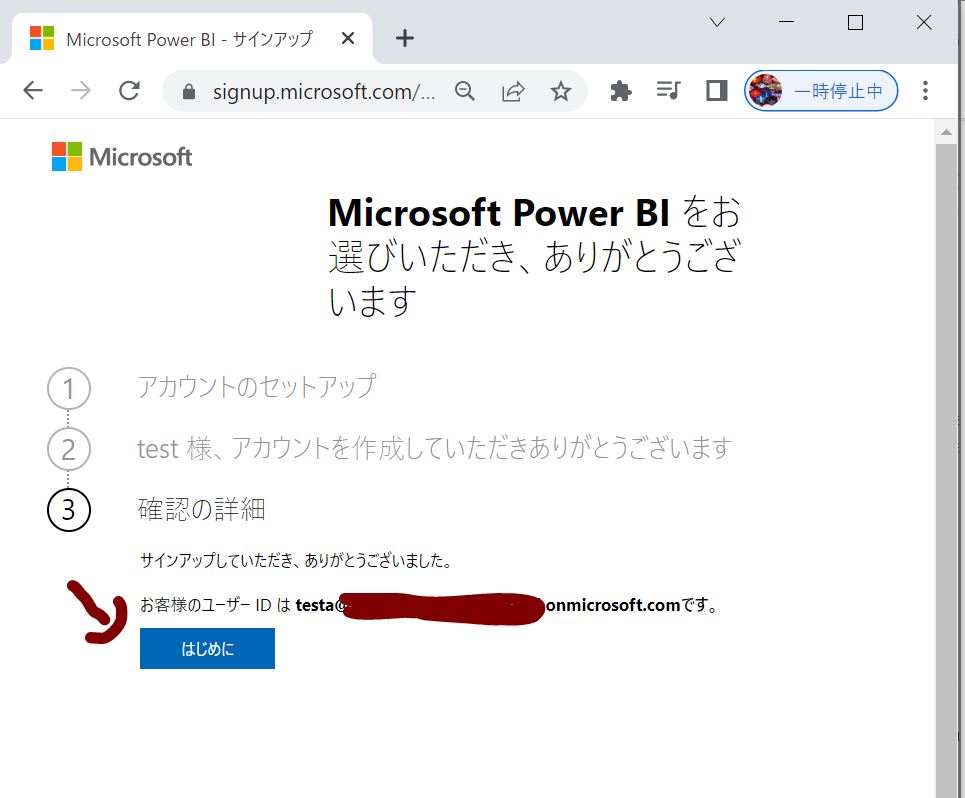Select the step 2 circle

69,449
